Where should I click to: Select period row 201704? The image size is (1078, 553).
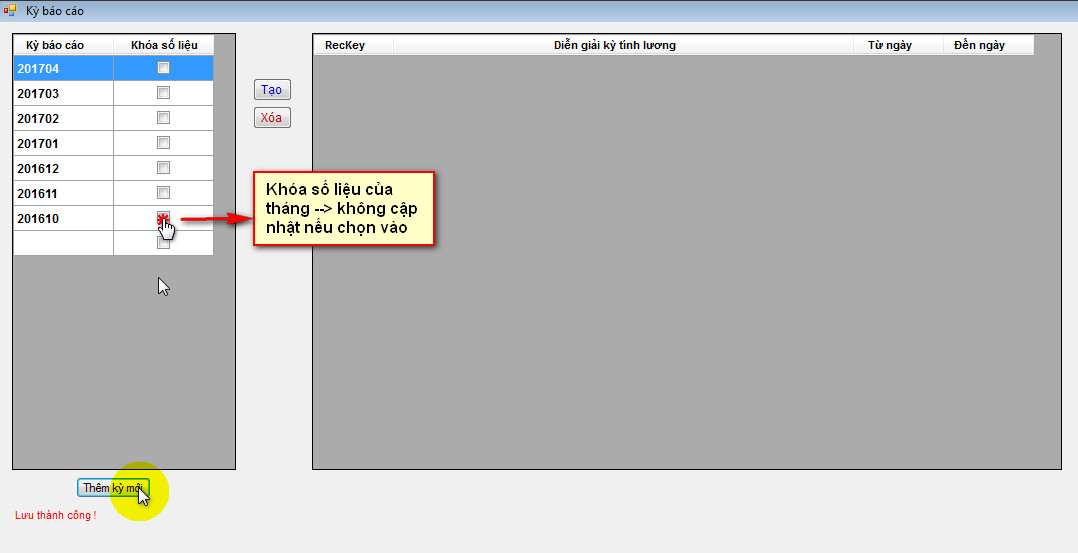coord(113,68)
